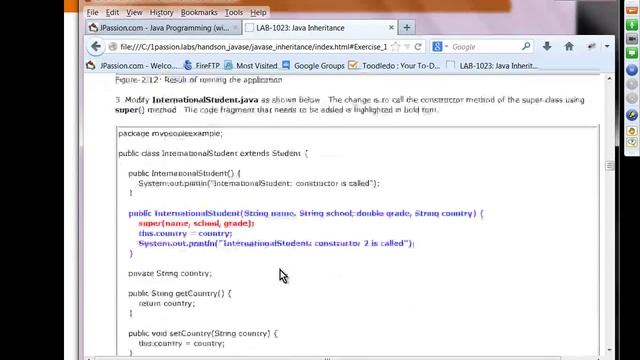Open URL history dropdown arrow
The height and width of the screenshot is (360, 640).
407,47
